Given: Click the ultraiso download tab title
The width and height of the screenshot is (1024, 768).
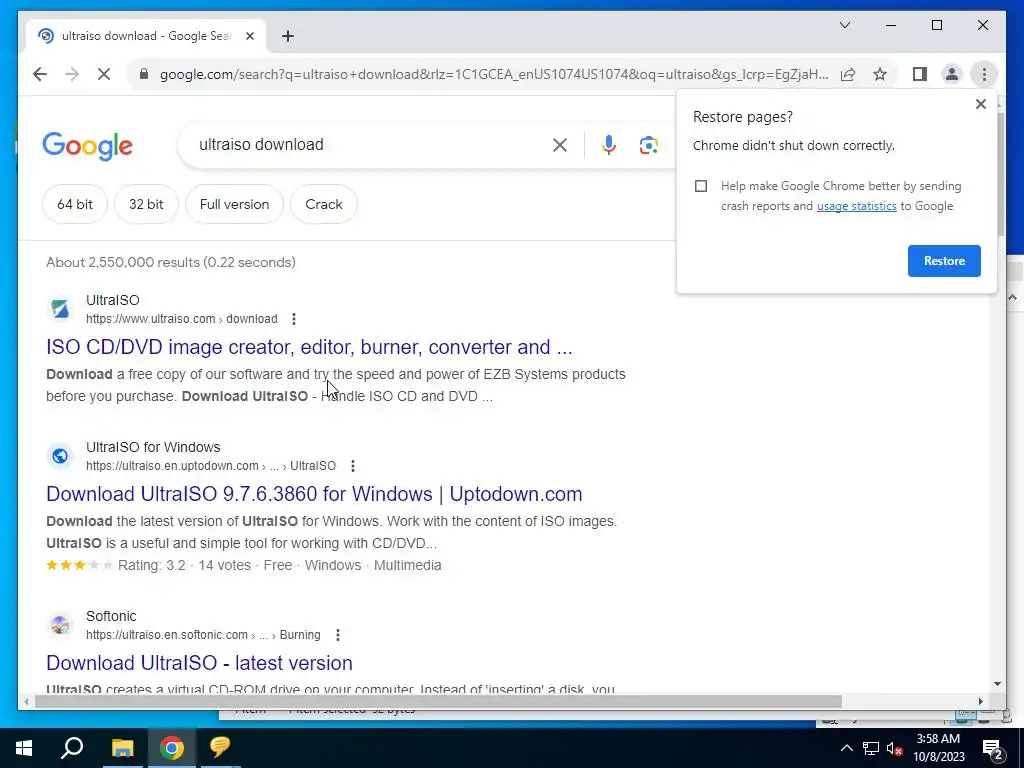Looking at the screenshot, I should 146,36.
